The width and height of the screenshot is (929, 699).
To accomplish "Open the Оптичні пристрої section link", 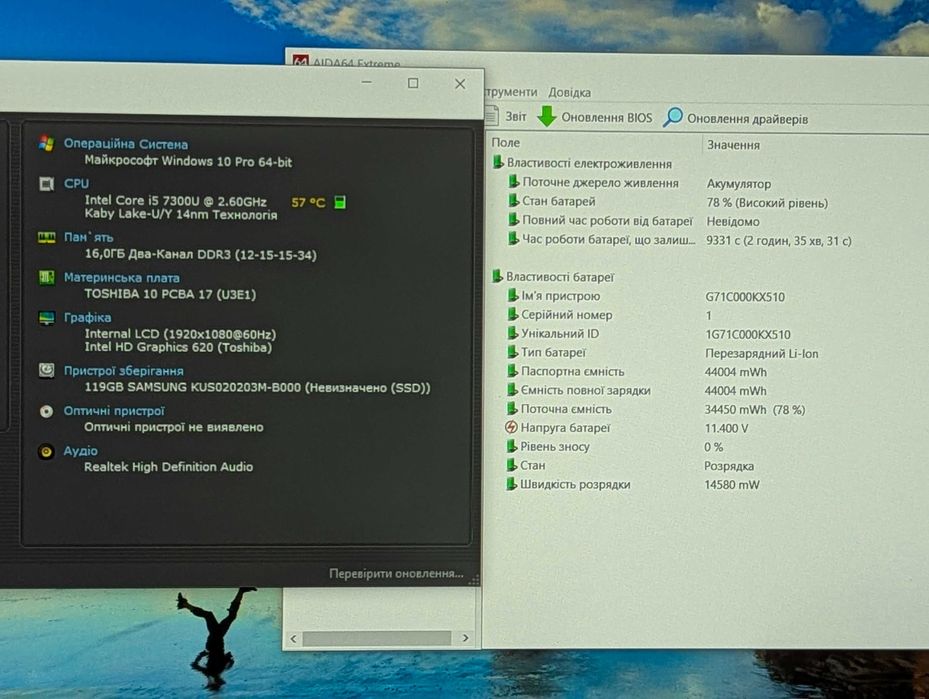I will (x=114, y=411).
